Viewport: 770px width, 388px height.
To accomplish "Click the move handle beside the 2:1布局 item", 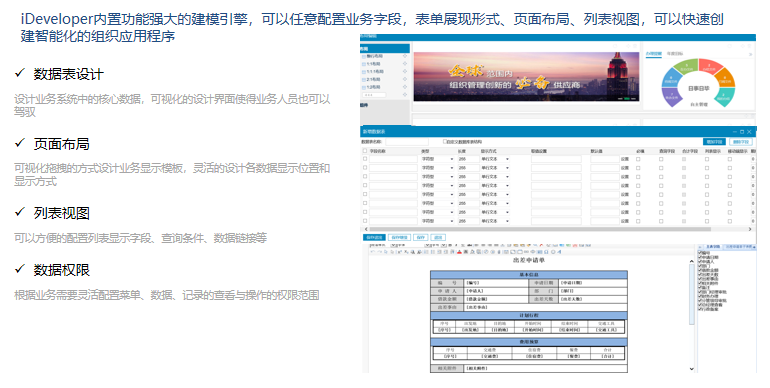I will 405,80.
